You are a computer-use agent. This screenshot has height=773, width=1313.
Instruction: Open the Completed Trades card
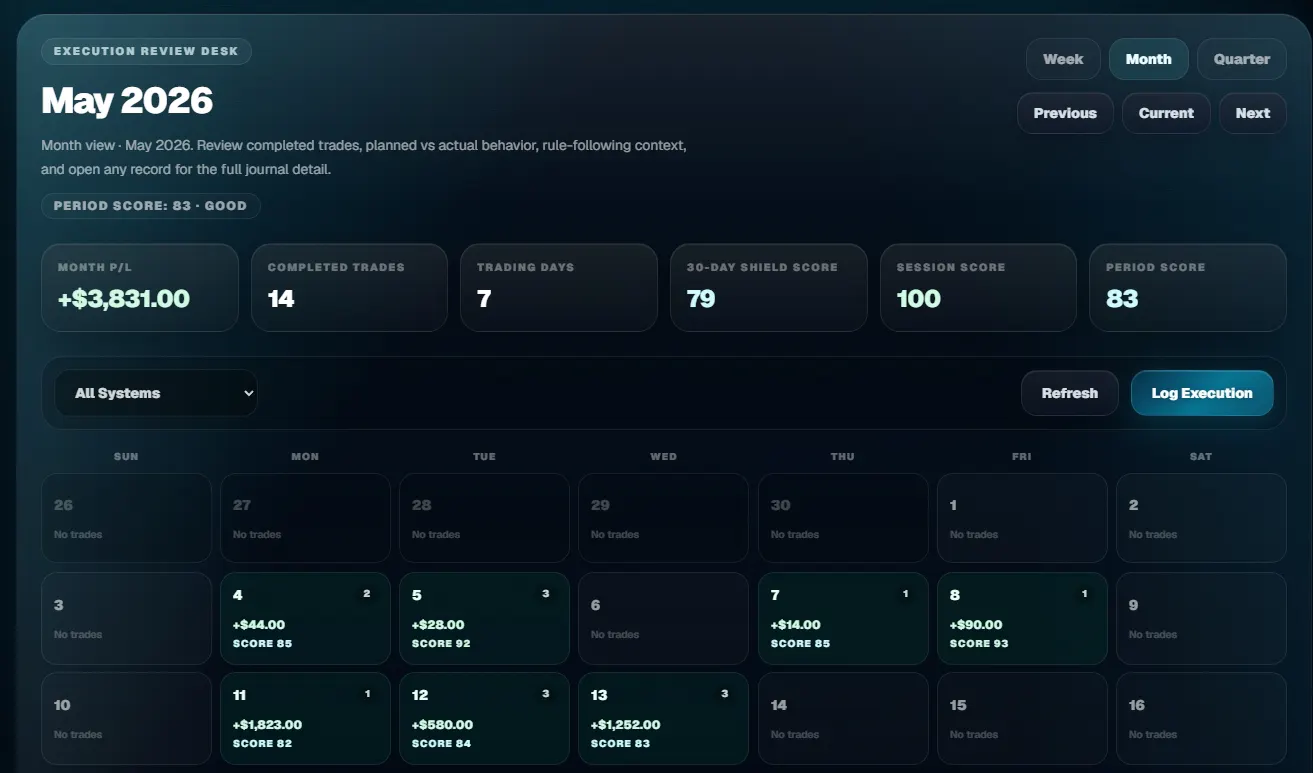coord(349,288)
